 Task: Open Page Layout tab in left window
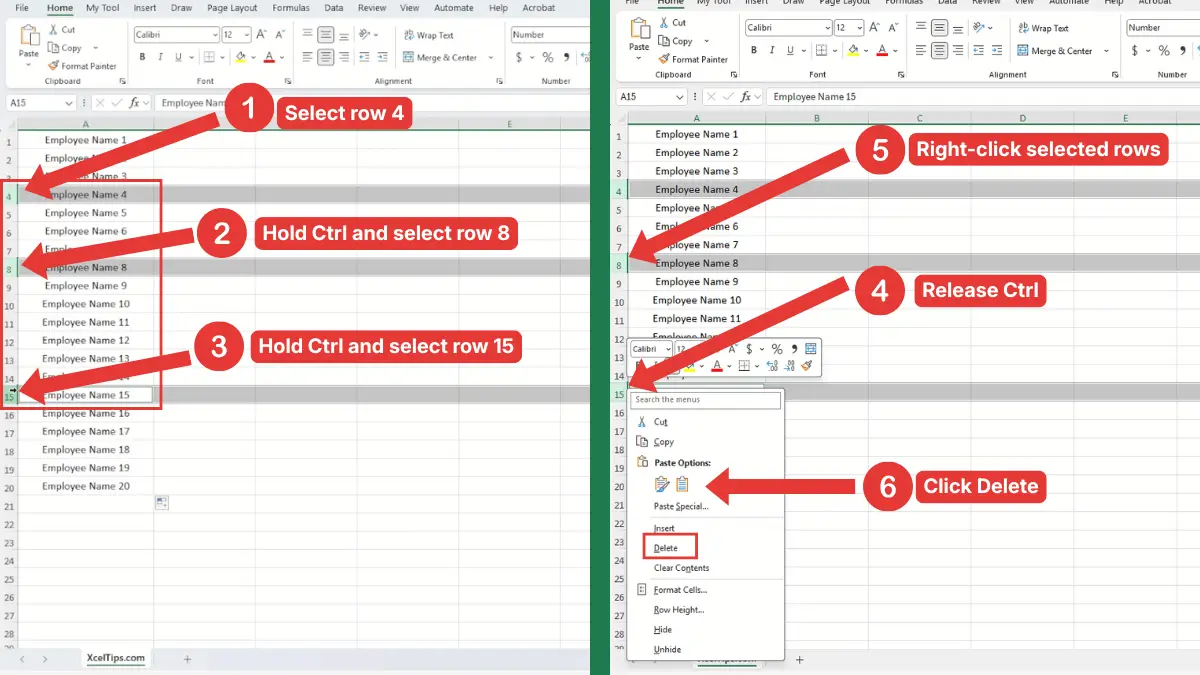[232, 8]
